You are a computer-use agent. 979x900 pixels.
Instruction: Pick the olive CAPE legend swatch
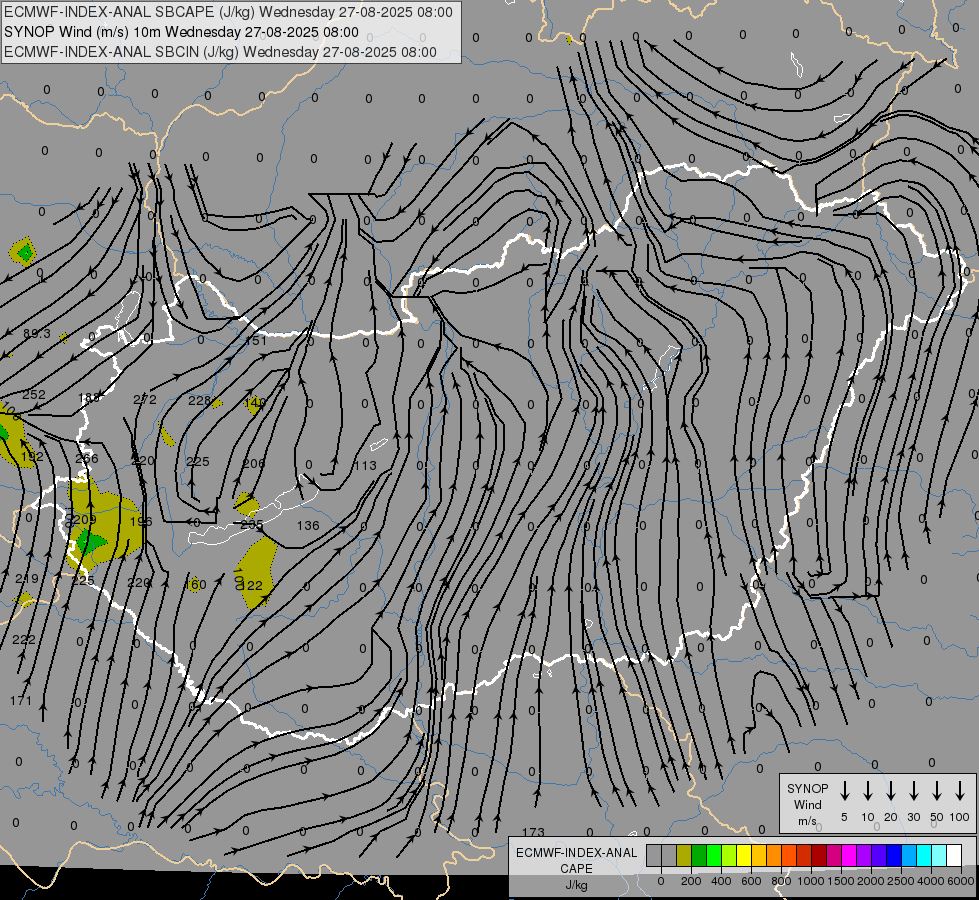pyautogui.click(x=684, y=855)
